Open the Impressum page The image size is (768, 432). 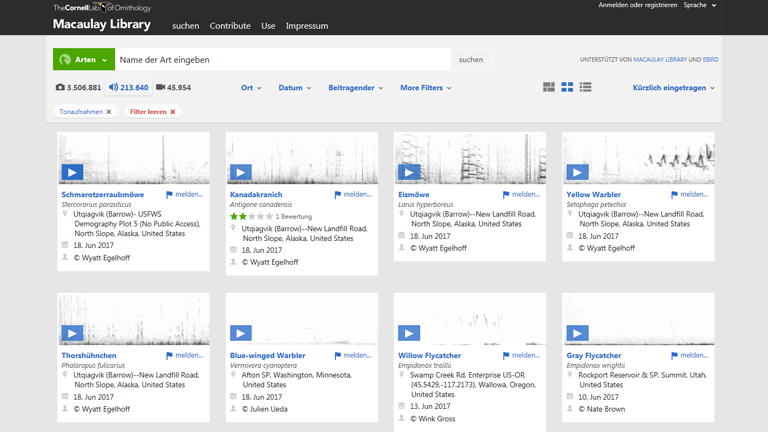click(307, 26)
